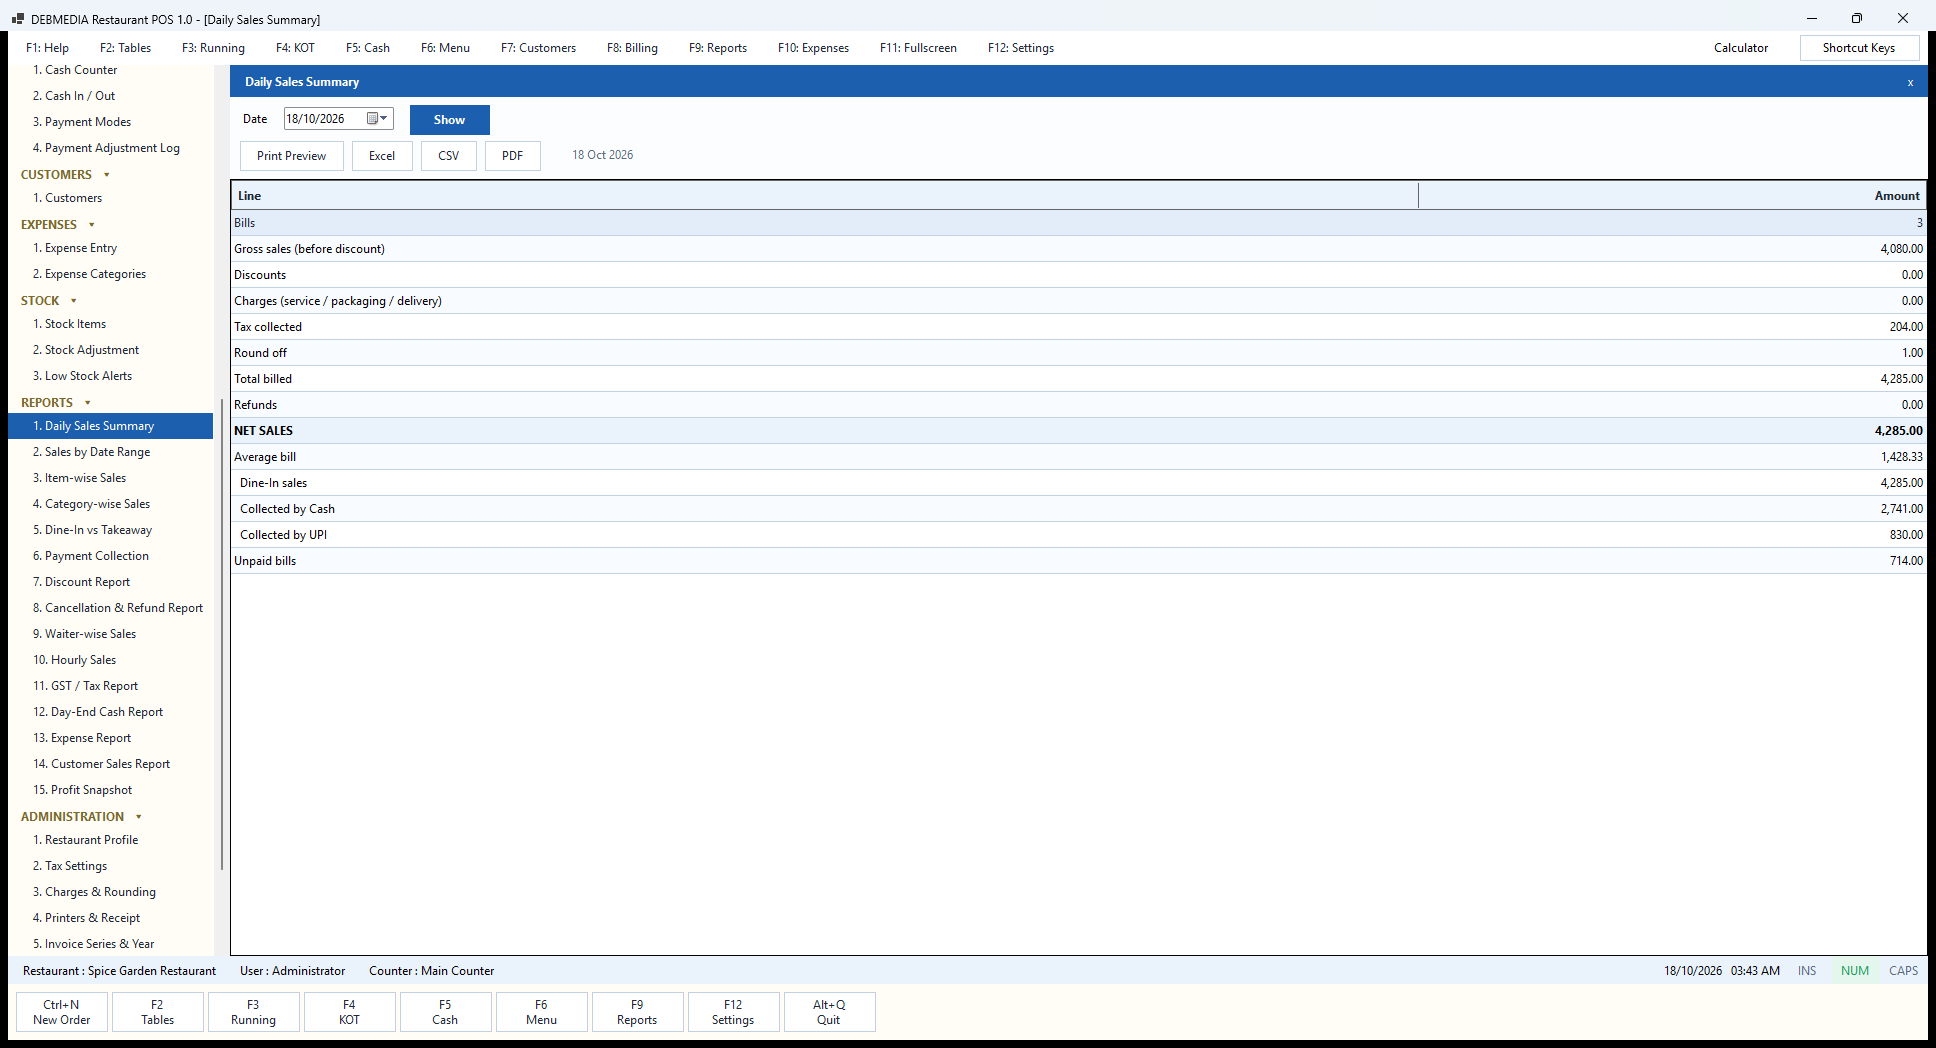Click the F4 KOT bottom button

(x=349, y=1012)
